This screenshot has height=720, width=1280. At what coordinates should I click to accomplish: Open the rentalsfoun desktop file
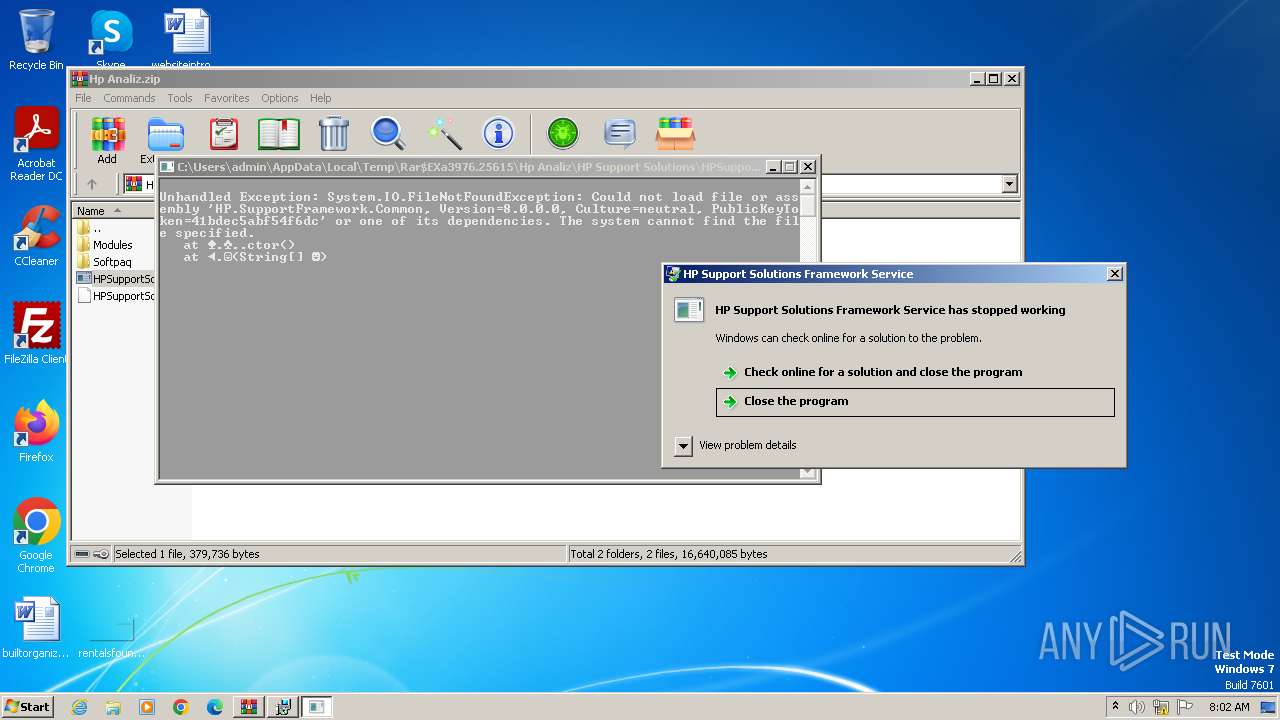pyautogui.click(x=110, y=635)
